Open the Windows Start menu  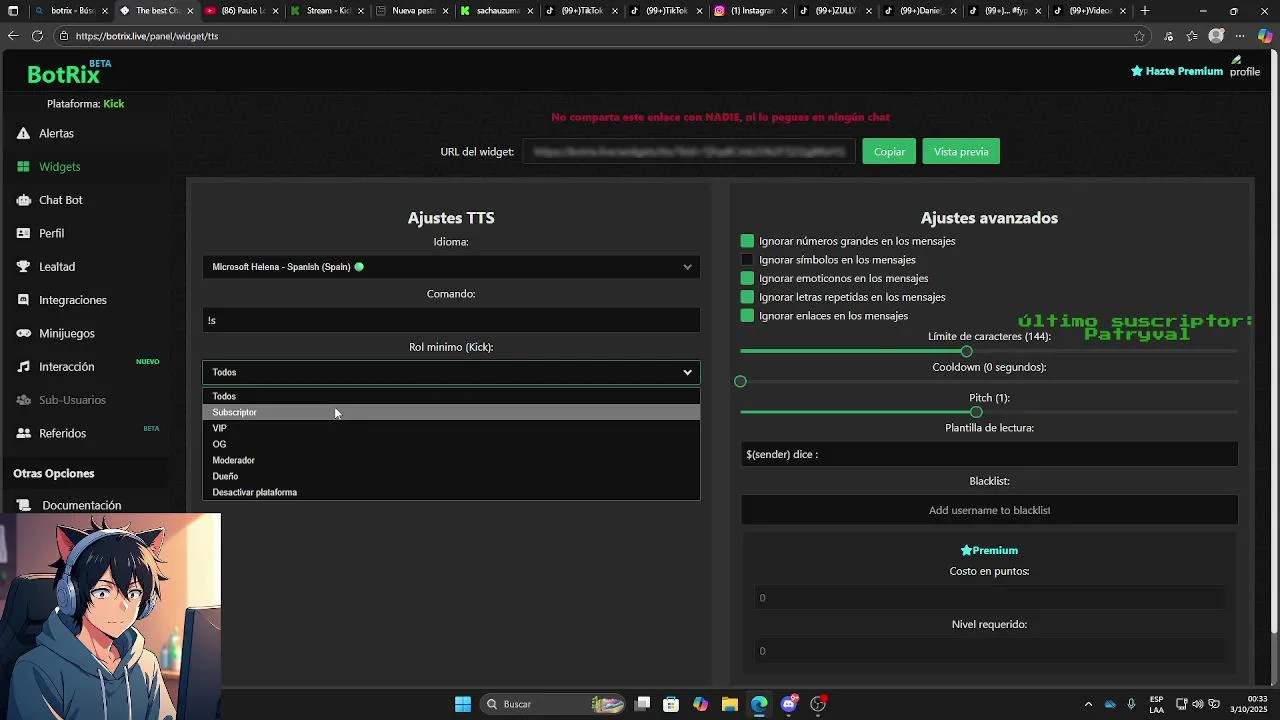(463, 704)
